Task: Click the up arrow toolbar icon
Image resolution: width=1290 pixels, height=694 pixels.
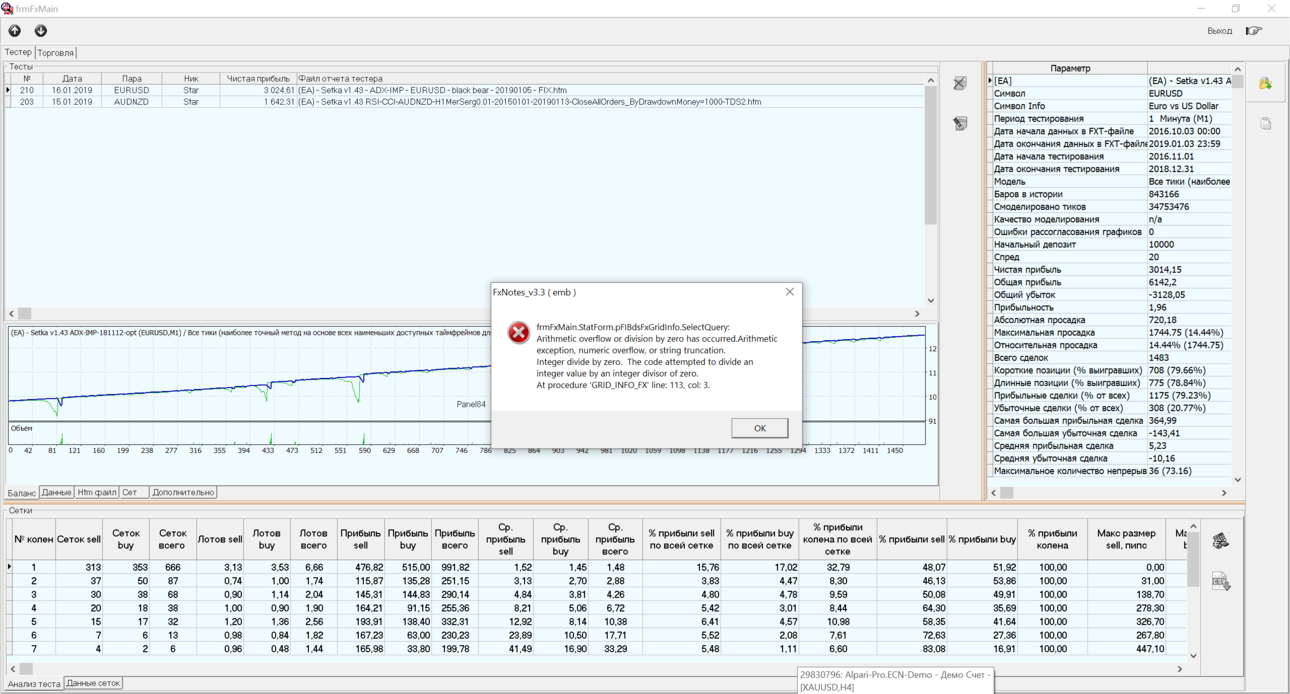Action: pyautogui.click(x=15, y=31)
